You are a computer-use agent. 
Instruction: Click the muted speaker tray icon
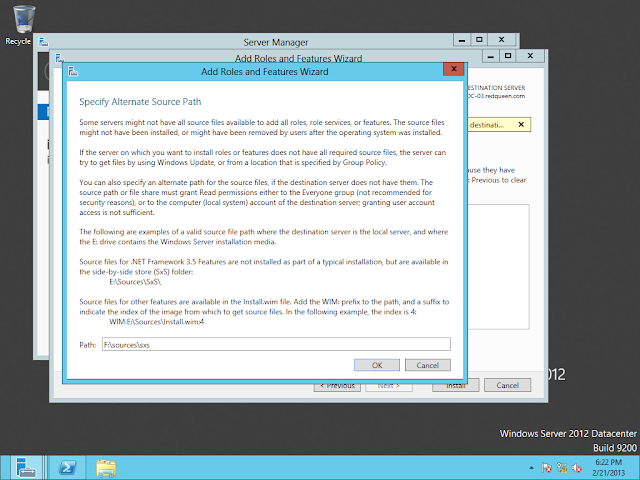point(577,468)
